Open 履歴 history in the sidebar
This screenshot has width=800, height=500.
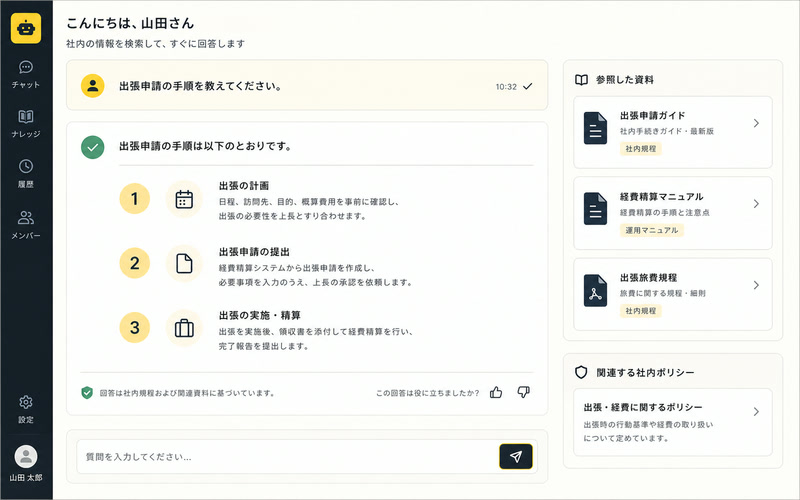point(26,174)
